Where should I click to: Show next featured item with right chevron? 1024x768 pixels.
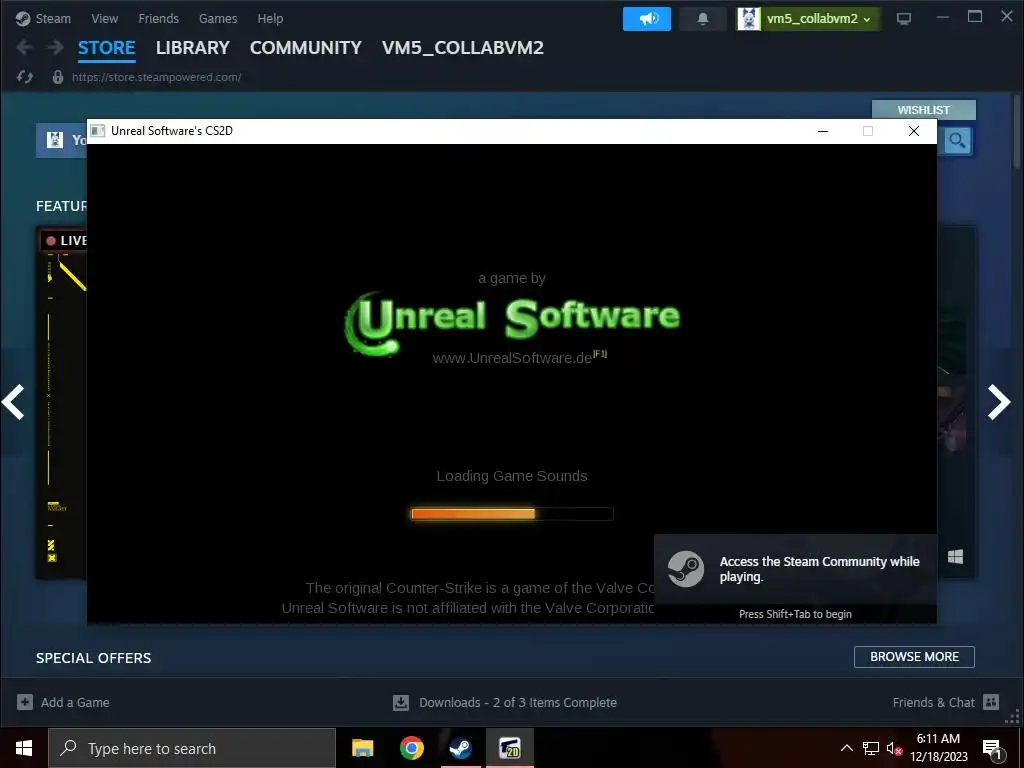[x=999, y=402]
